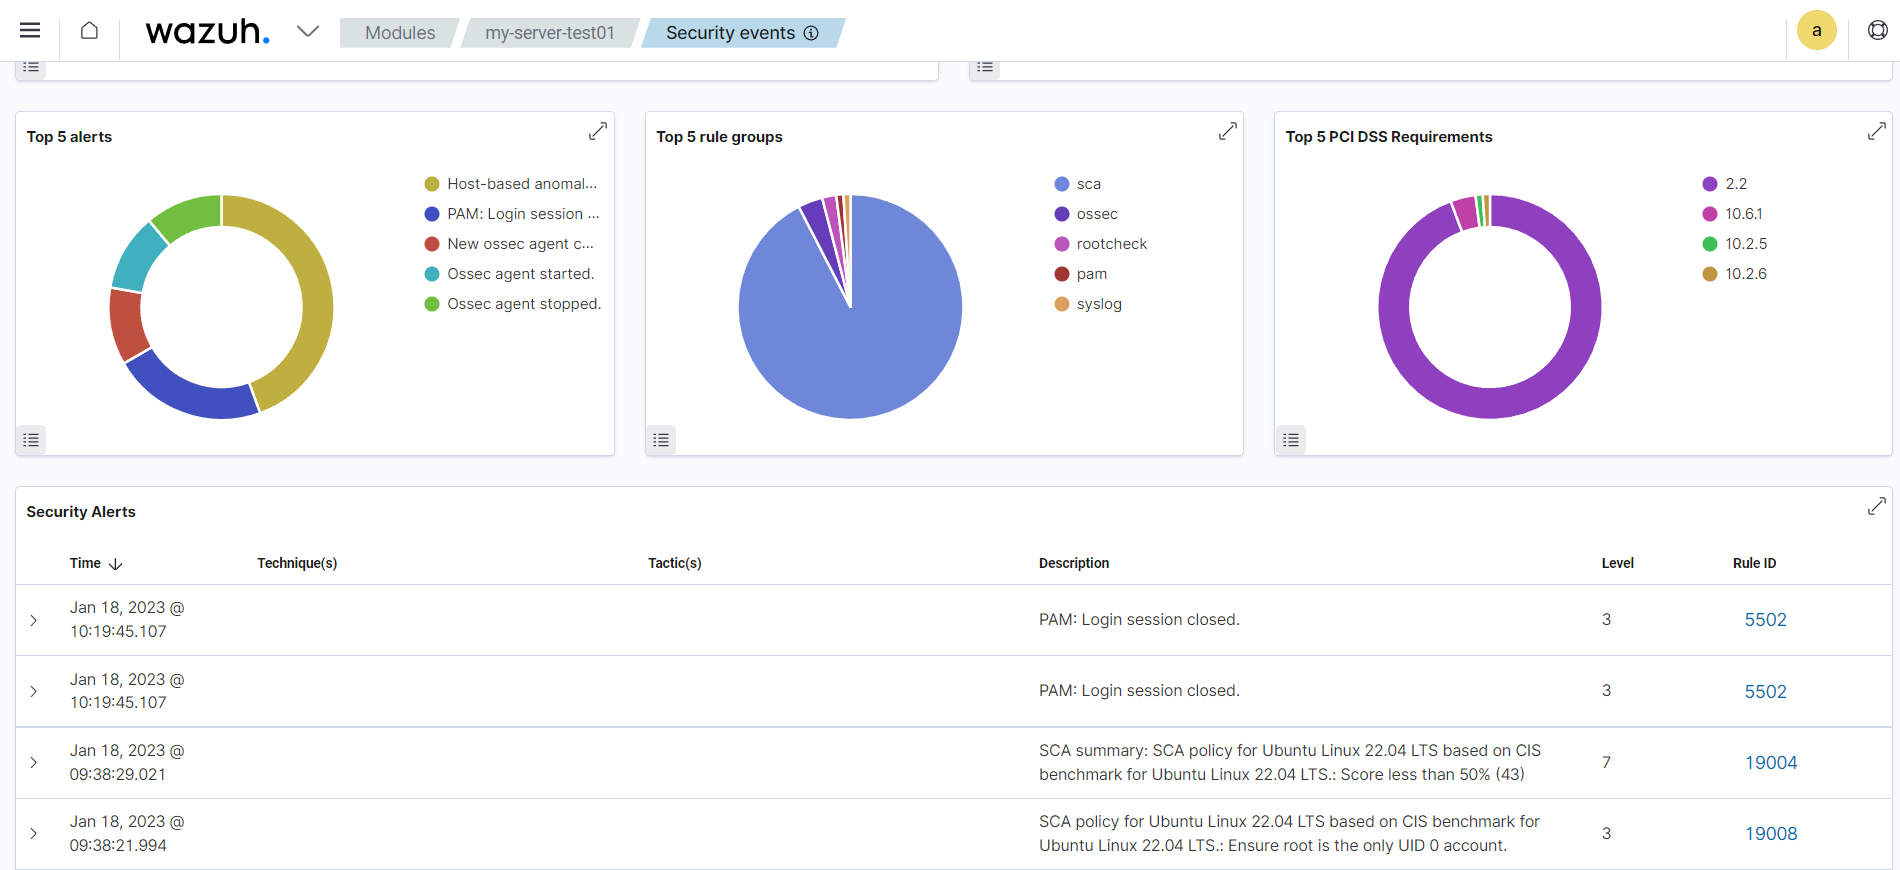Screen dimensions: 1900x870
Task: Open the help lifebuoy icon
Action: point(1878,31)
